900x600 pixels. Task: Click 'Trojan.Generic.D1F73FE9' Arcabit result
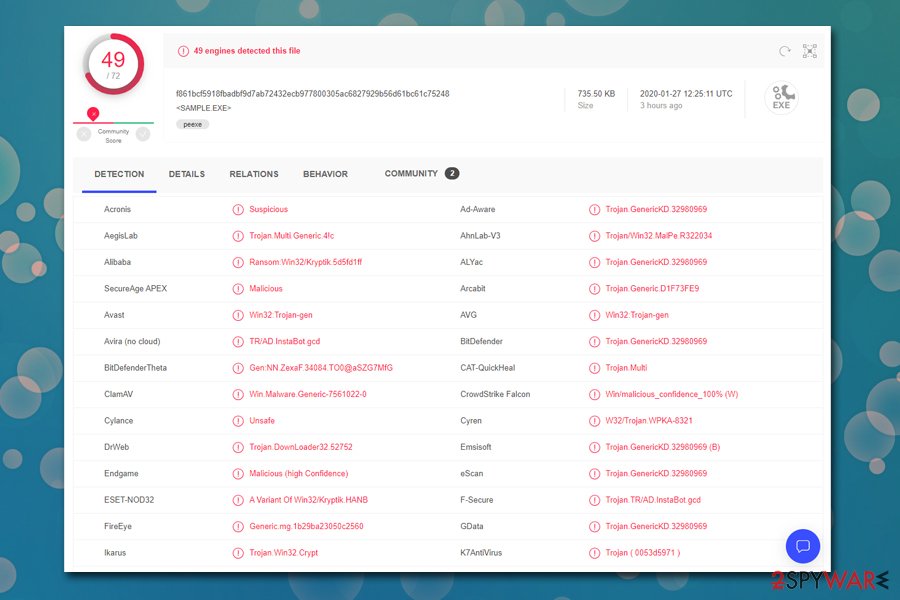point(652,288)
